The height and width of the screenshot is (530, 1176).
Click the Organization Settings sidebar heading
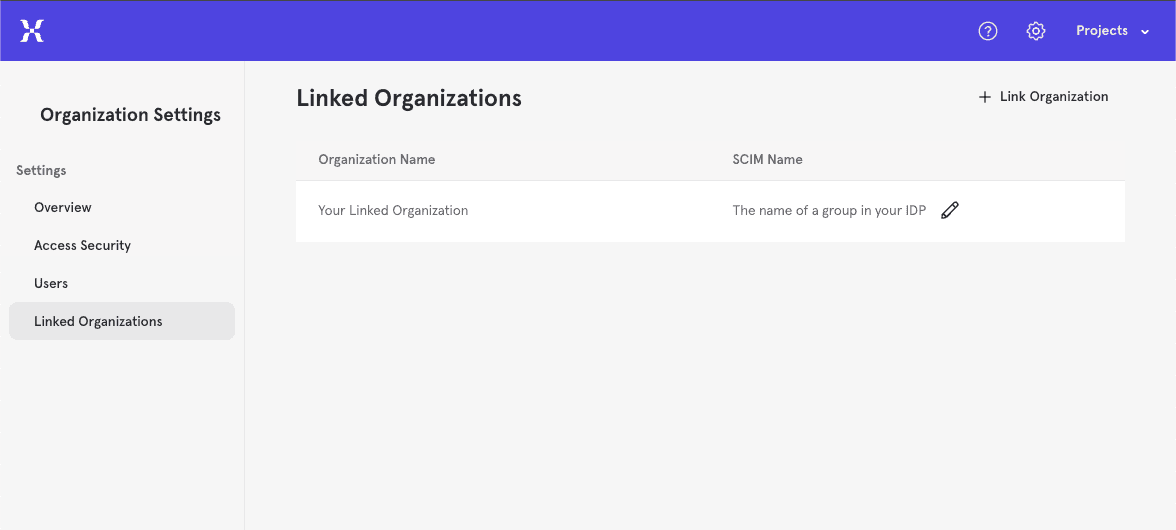pyautogui.click(x=130, y=115)
